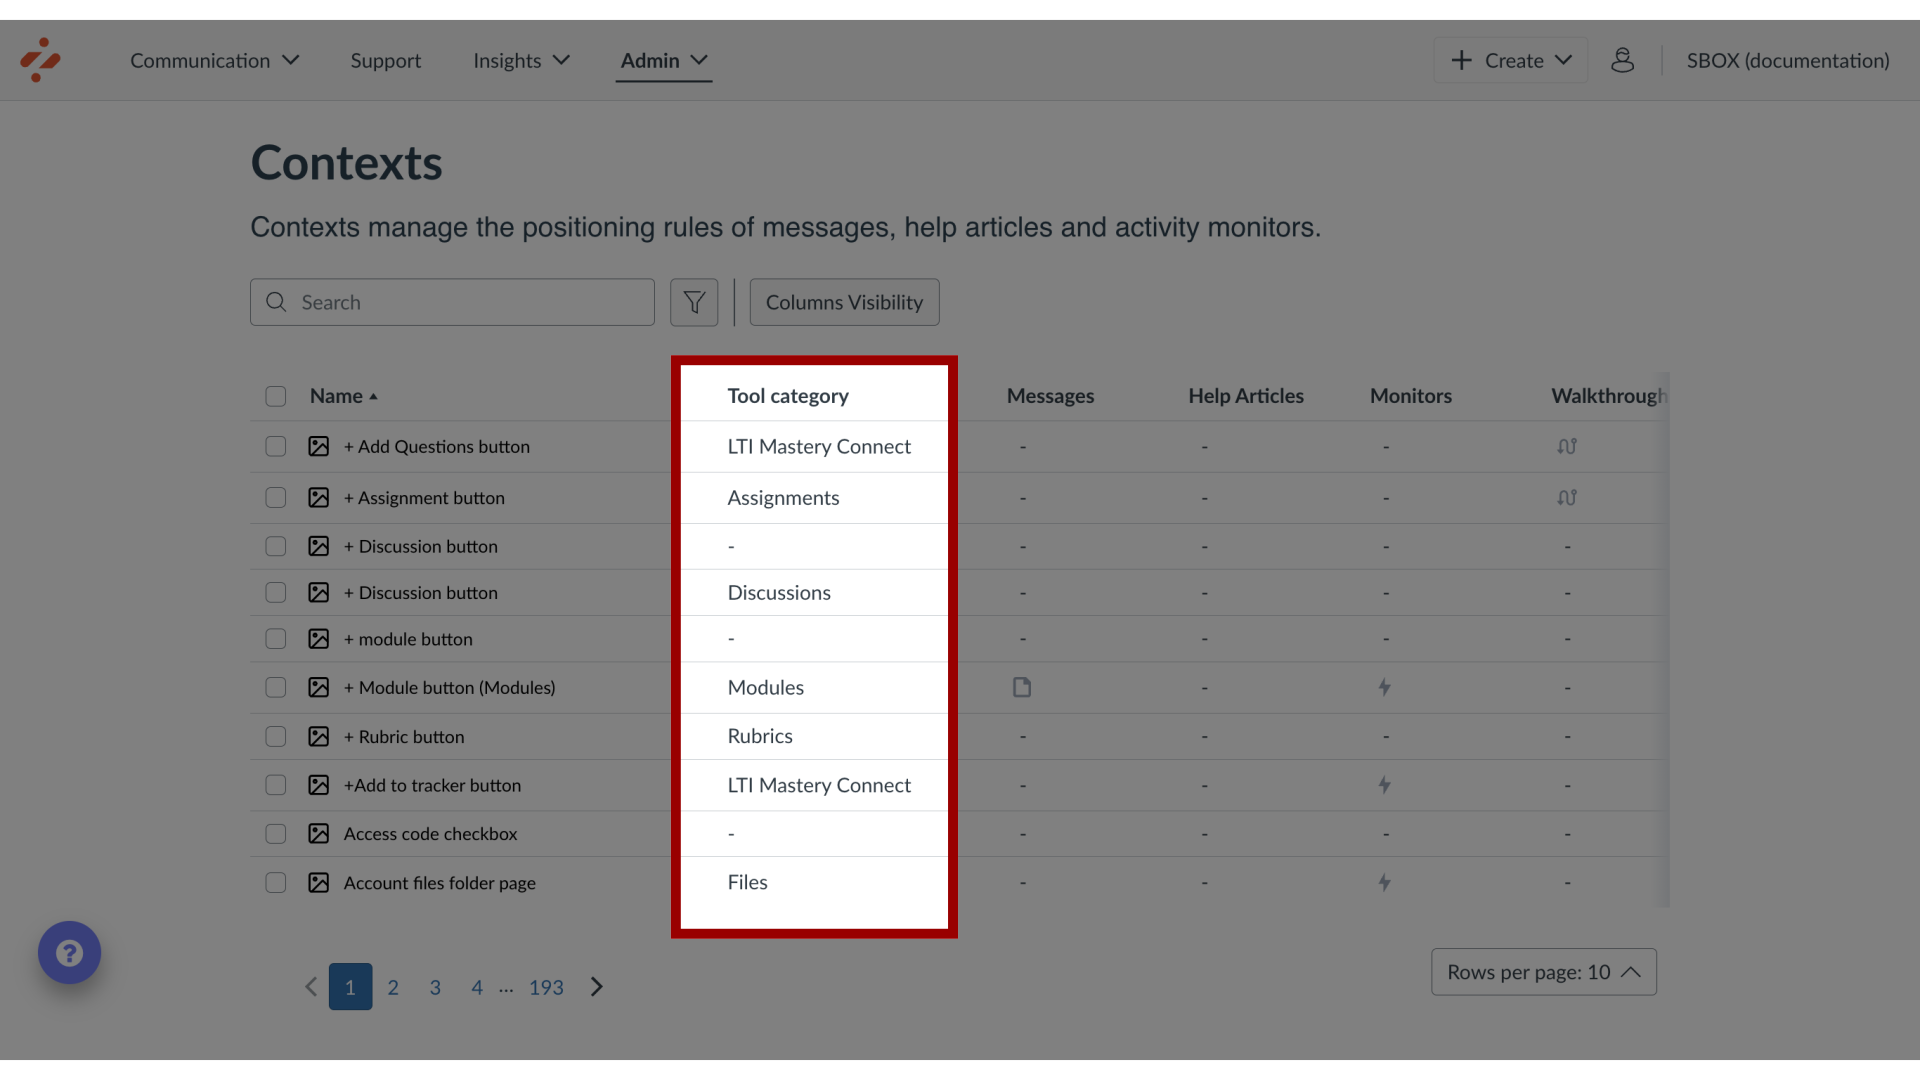Viewport: 1920px width, 1080px height.
Task: Click image icon for Access code checkbox
Action: point(318,833)
